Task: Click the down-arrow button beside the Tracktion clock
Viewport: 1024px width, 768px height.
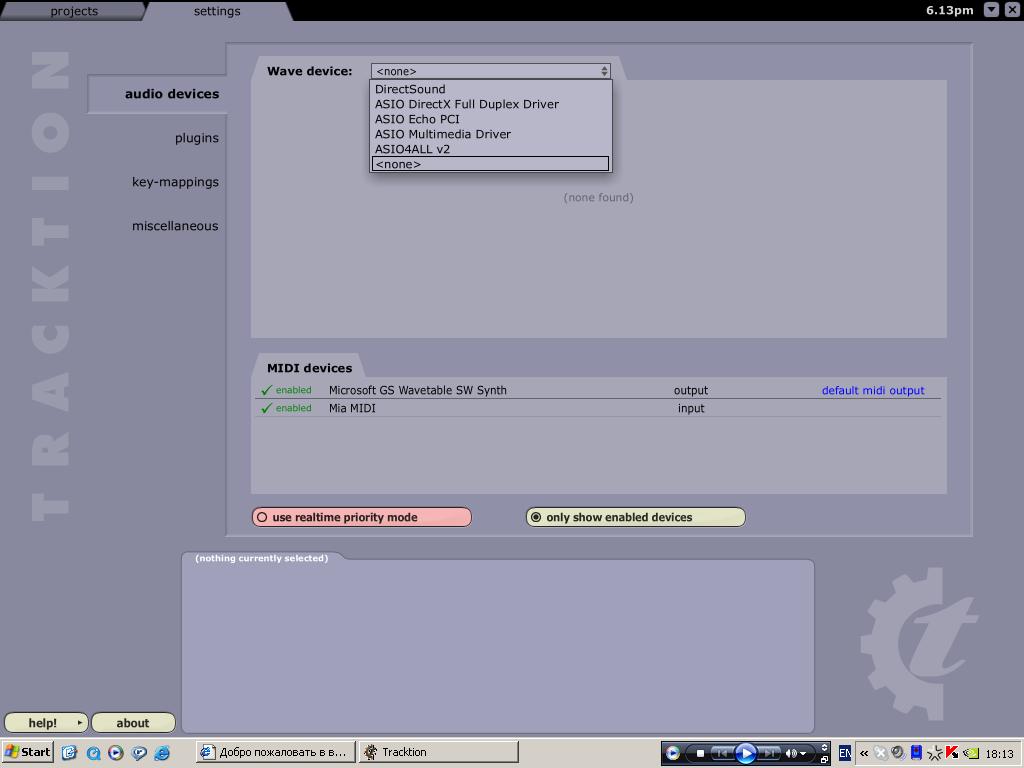Action: [x=991, y=10]
